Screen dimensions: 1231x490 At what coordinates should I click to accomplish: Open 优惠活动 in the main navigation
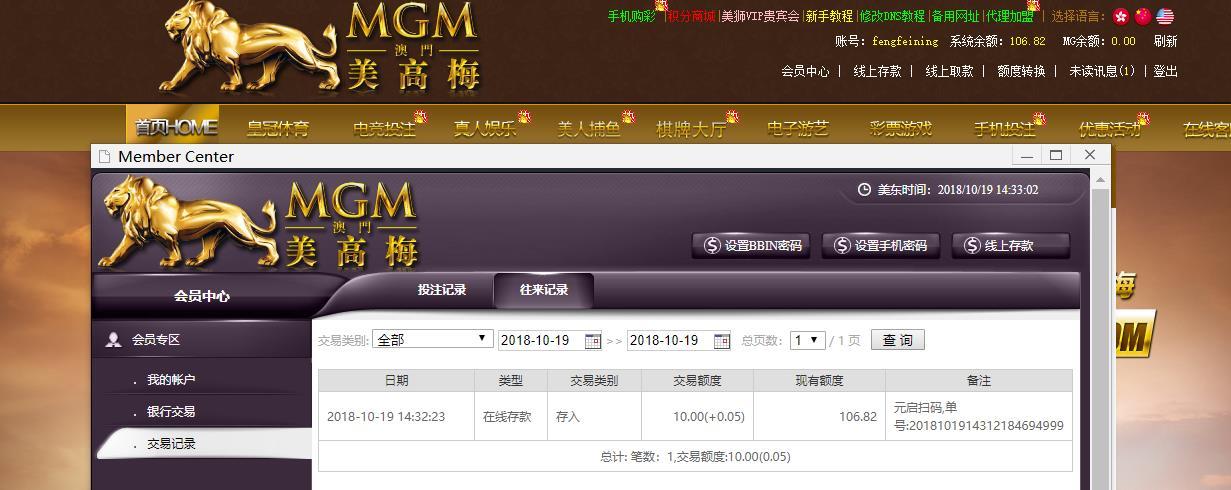[x=1109, y=128]
